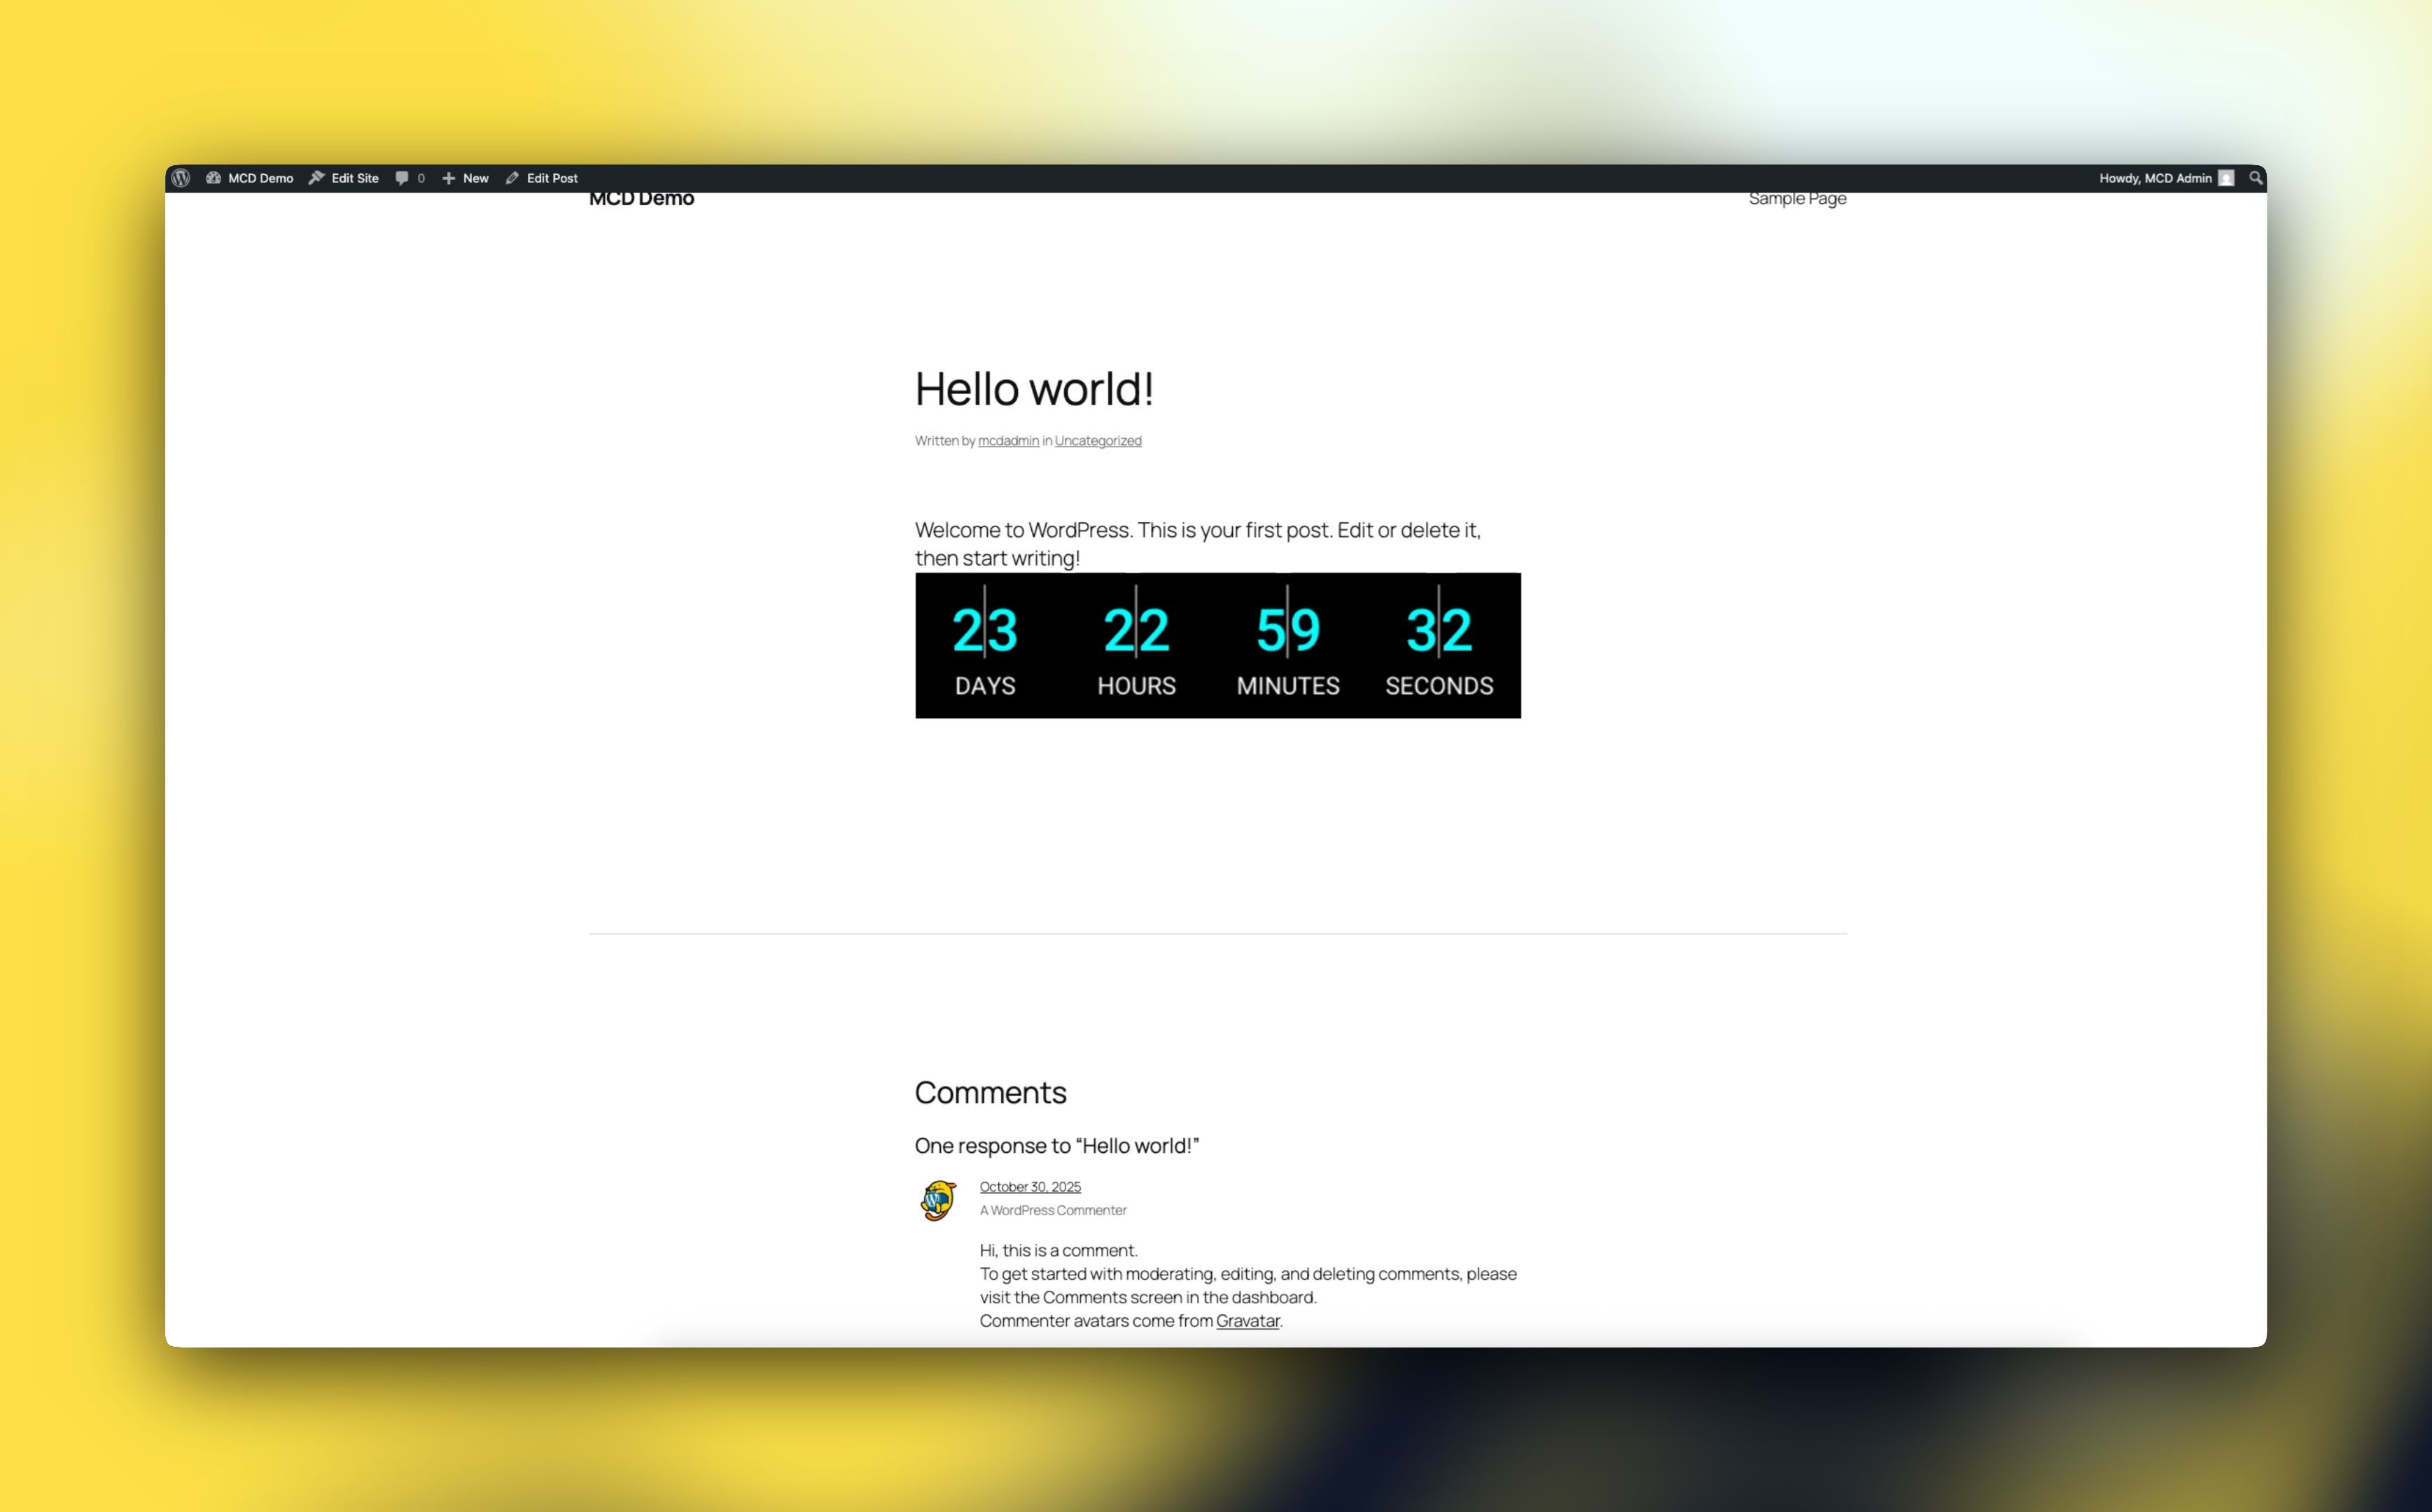2432x1512 pixels.
Task: Click the October 30, 2025 comment date
Action: coord(1030,1186)
